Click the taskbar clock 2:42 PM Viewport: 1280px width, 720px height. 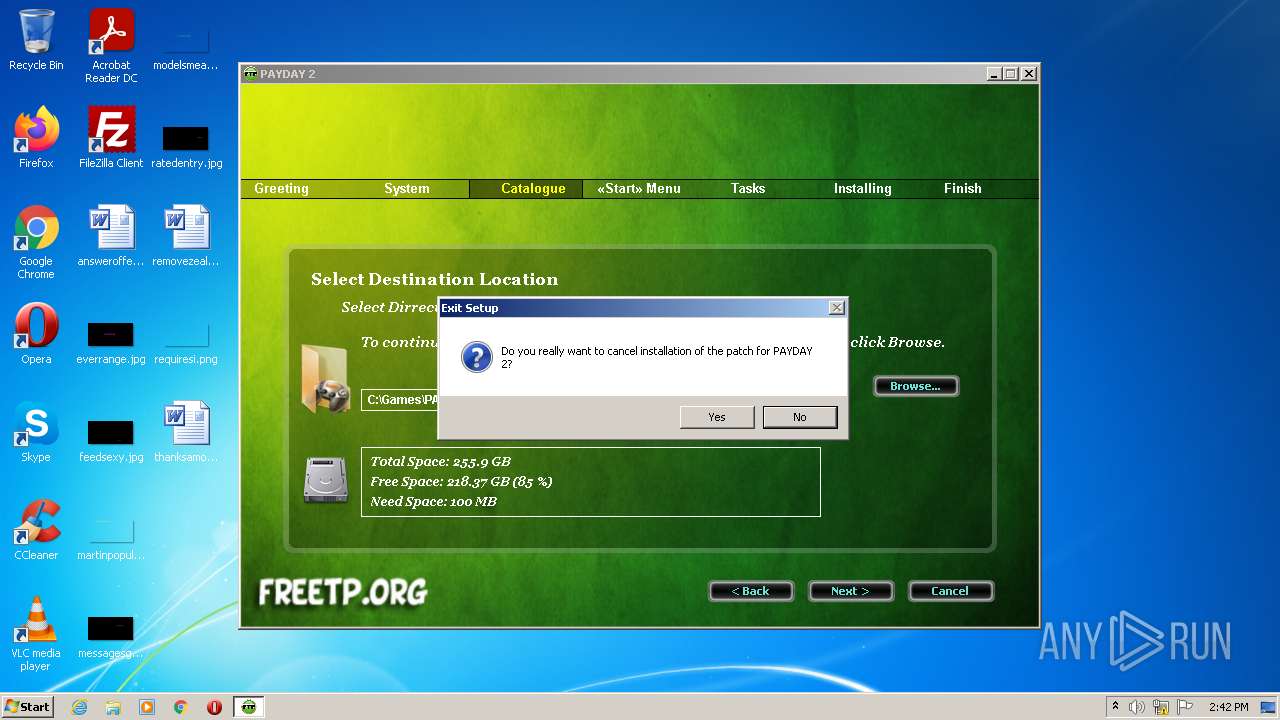coord(1228,707)
